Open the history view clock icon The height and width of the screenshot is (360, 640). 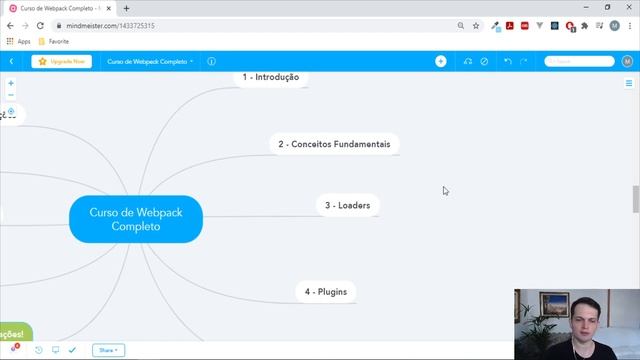(39, 350)
